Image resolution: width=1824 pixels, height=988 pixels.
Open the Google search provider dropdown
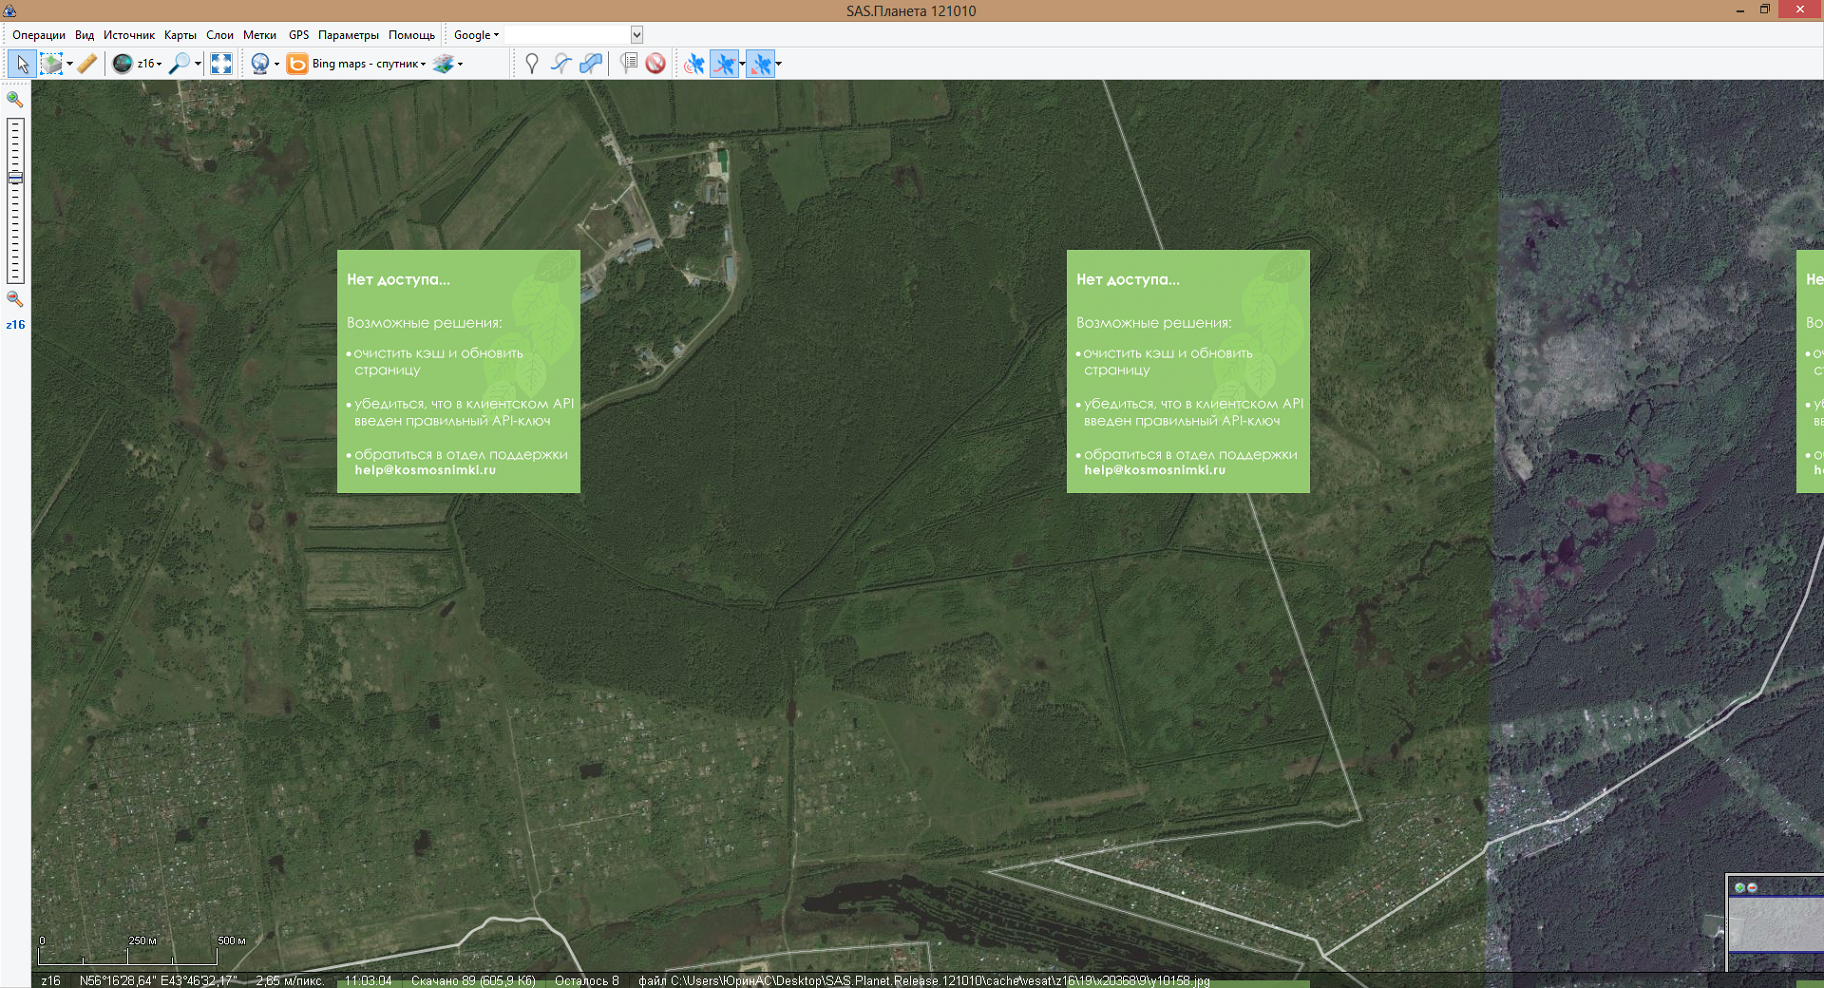tap(476, 35)
